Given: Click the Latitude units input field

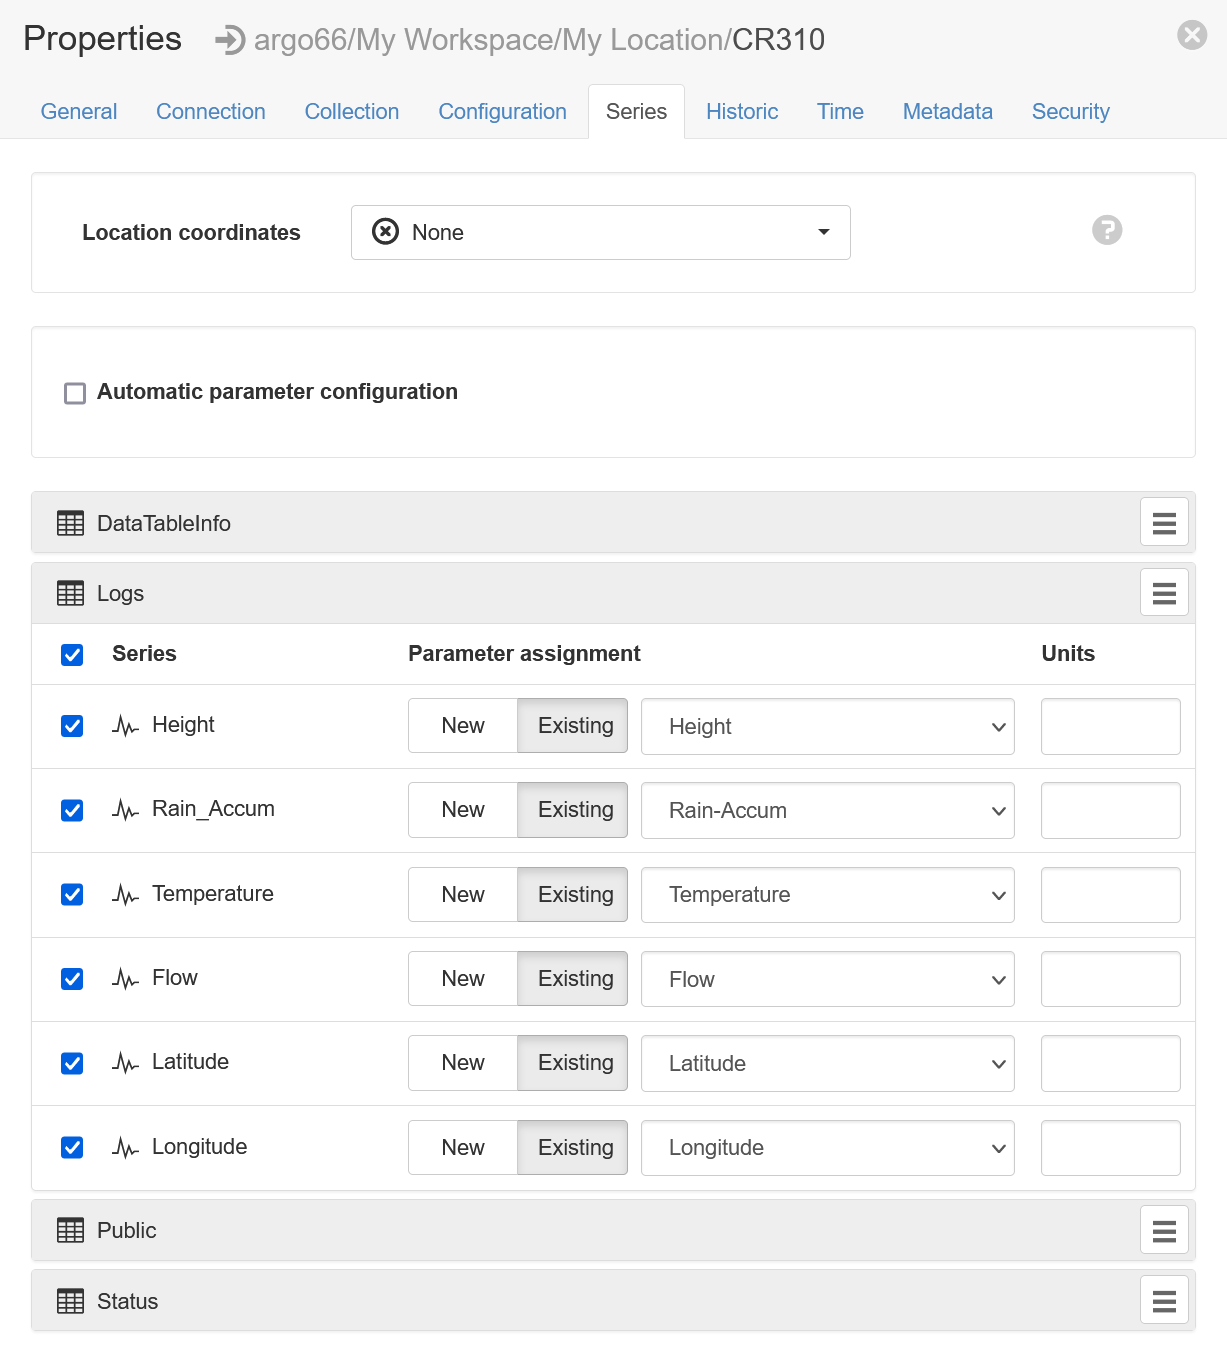Looking at the screenshot, I should pyautogui.click(x=1111, y=1063).
